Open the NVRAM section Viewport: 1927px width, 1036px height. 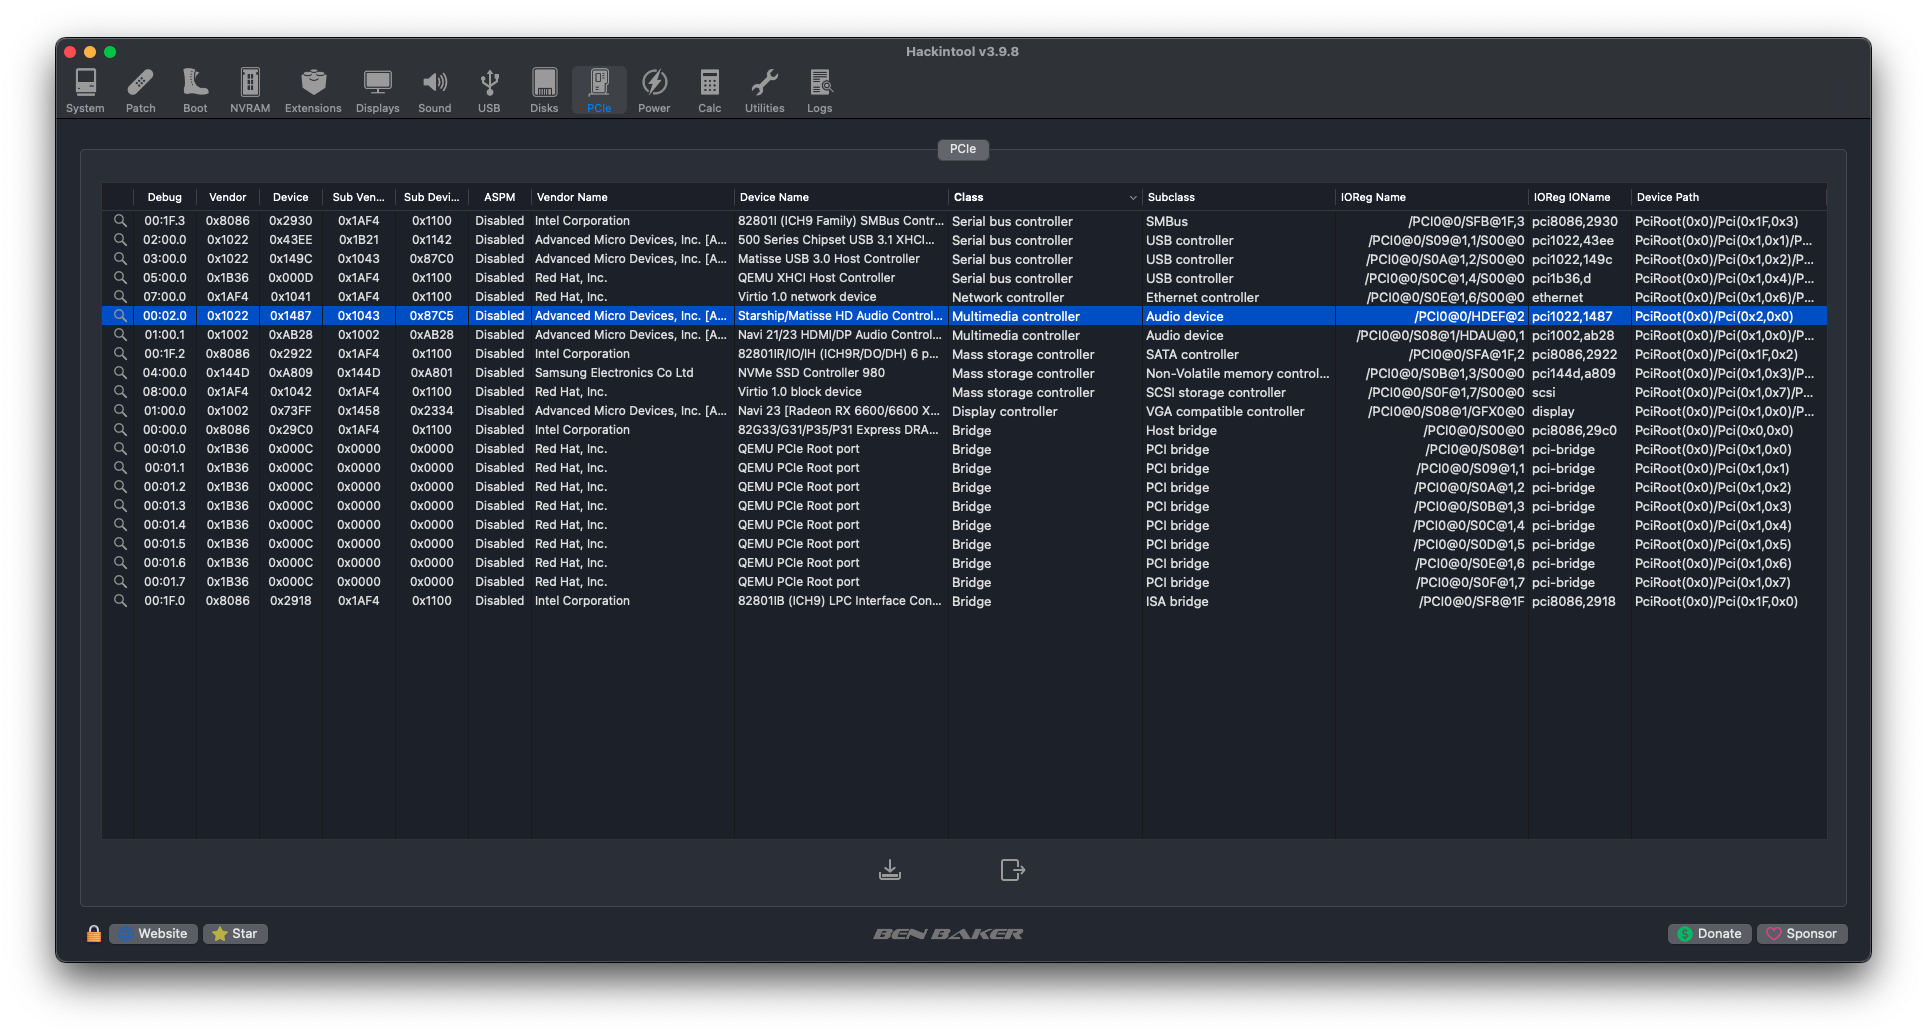click(x=250, y=90)
